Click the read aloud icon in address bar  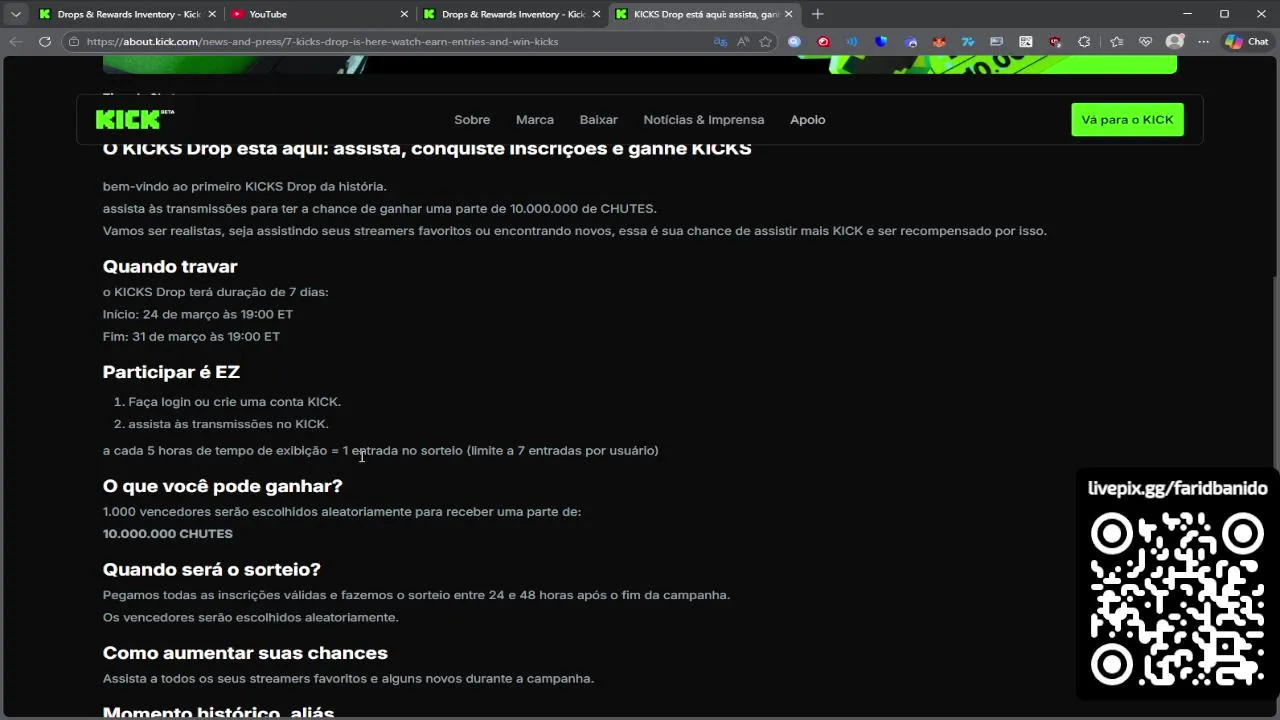pos(743,42)
